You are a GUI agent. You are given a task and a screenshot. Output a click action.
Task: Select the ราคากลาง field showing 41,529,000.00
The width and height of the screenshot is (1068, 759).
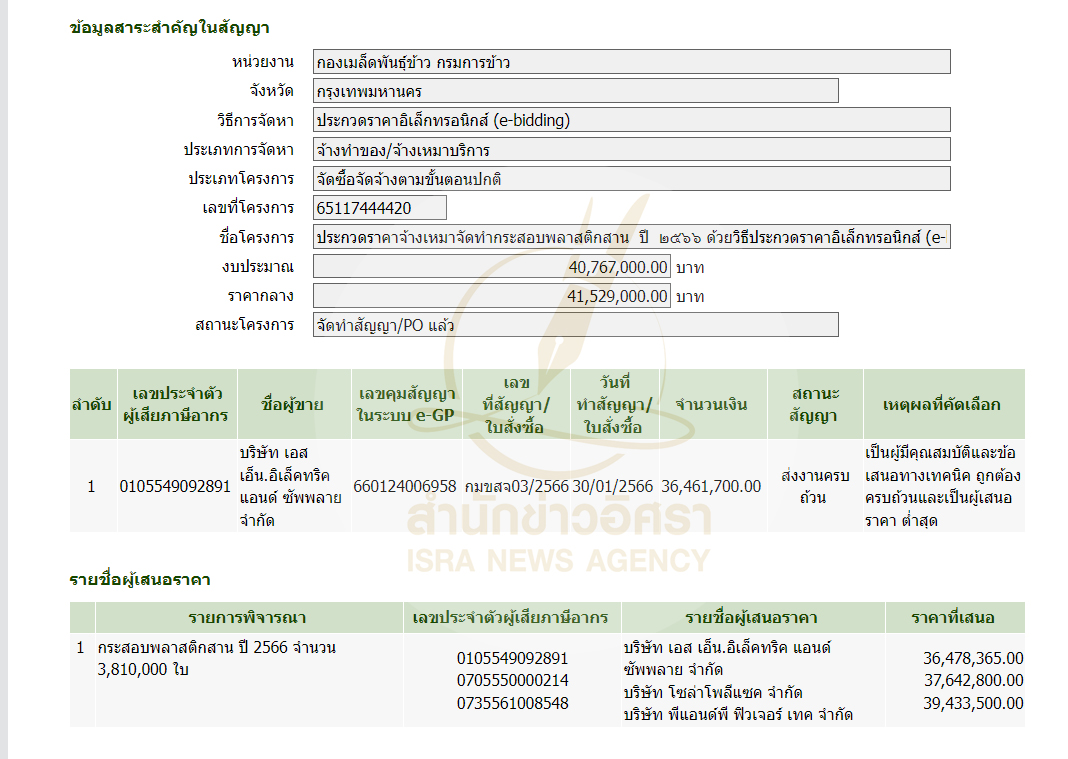[492, 296]
